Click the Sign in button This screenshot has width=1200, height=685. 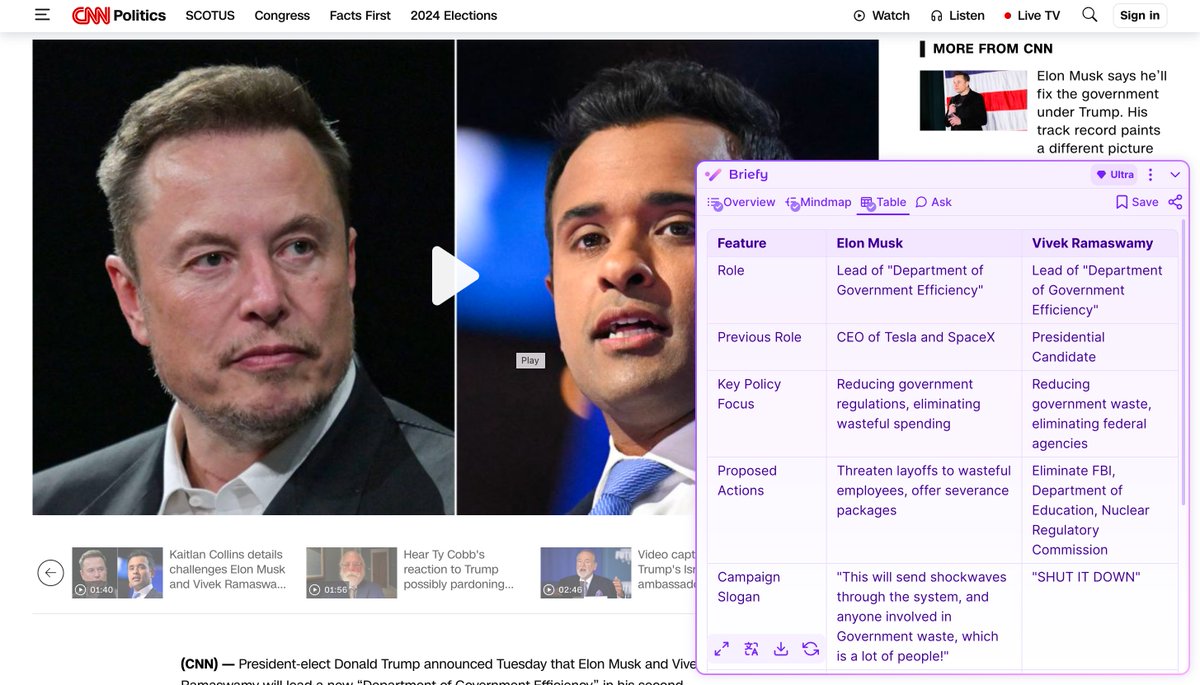pos(1139,15)
